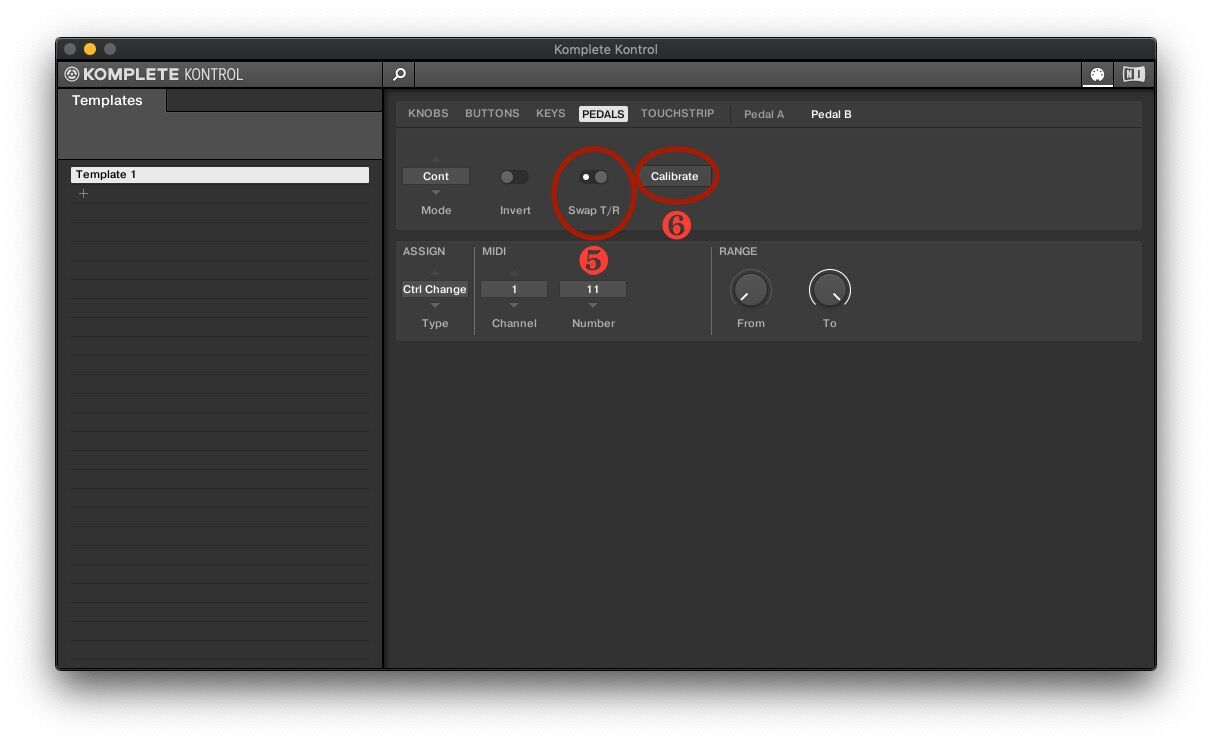Decrease the MIDI Channel with down arrow

click(514, 305)
